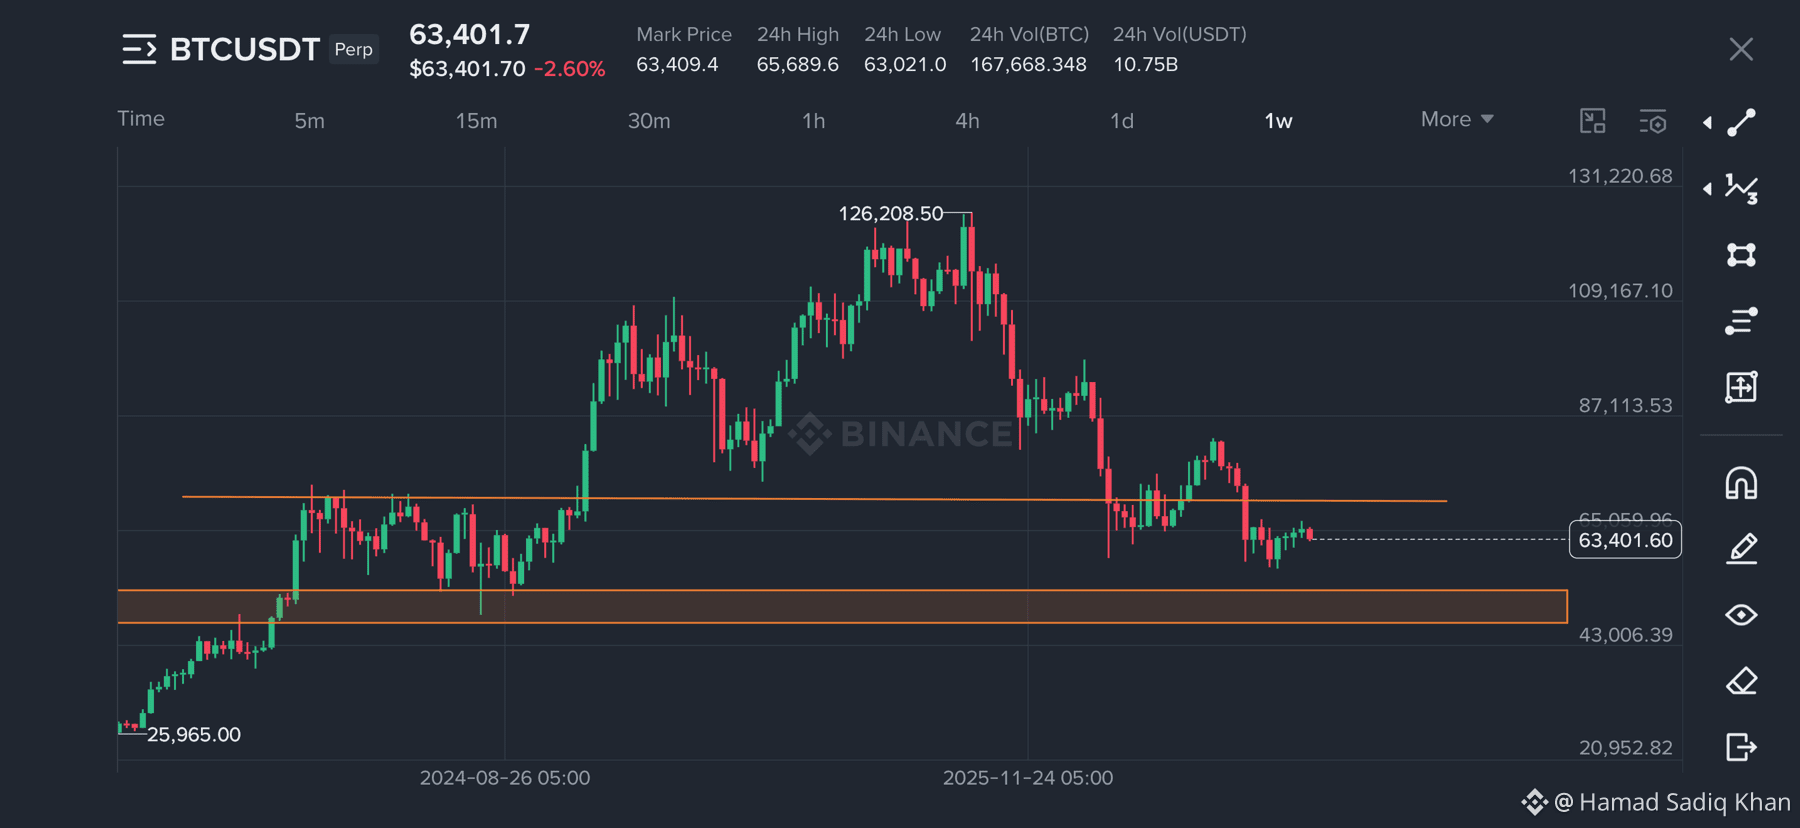The height and width of the screenshot is (828, 1800).
Task: Select the long/short position measure tool
Action: pos(1741,387)
